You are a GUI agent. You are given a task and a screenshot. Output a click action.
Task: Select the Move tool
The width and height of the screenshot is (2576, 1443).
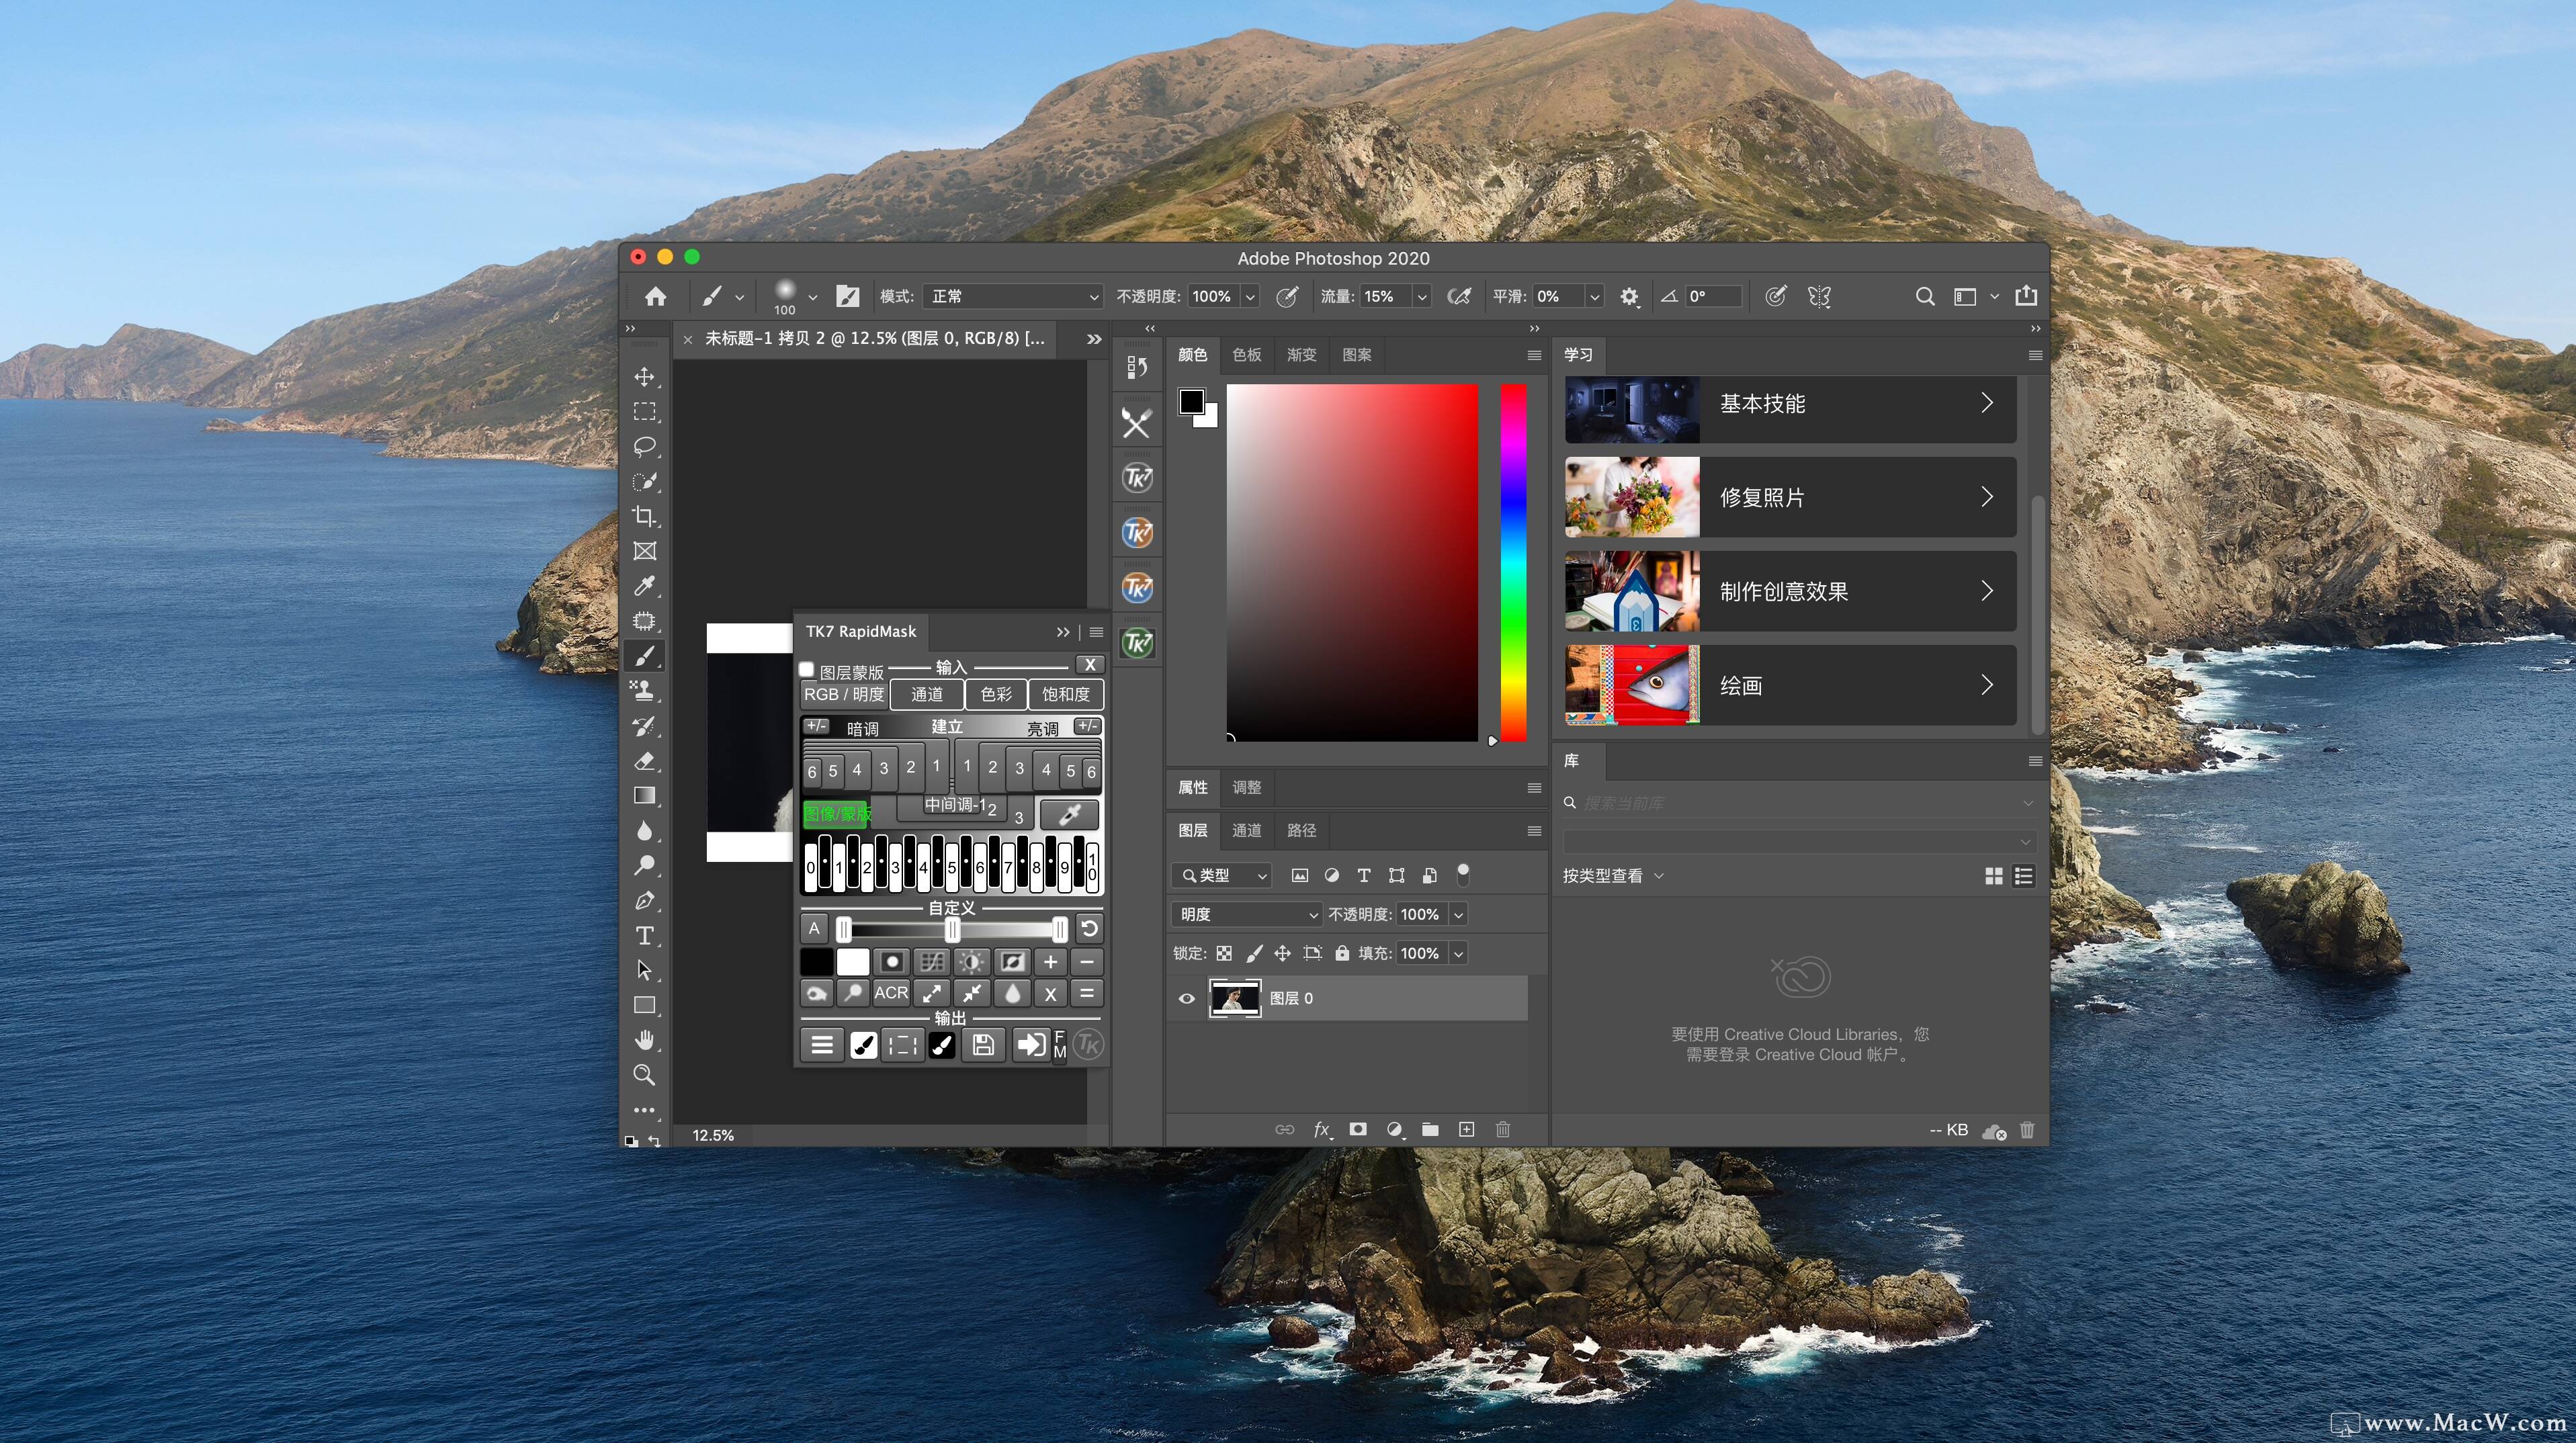click(x=644, y=377)
